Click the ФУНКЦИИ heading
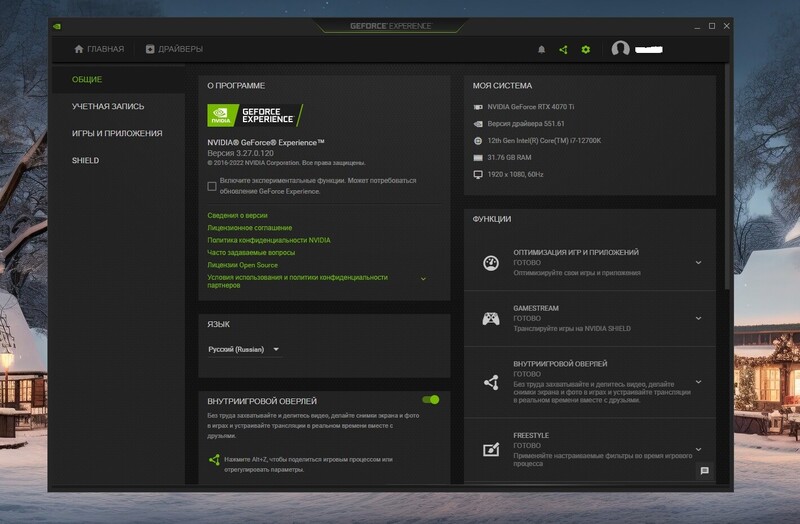Image resolution: width=800 pixels, height=524 pixels. (491, 219)
